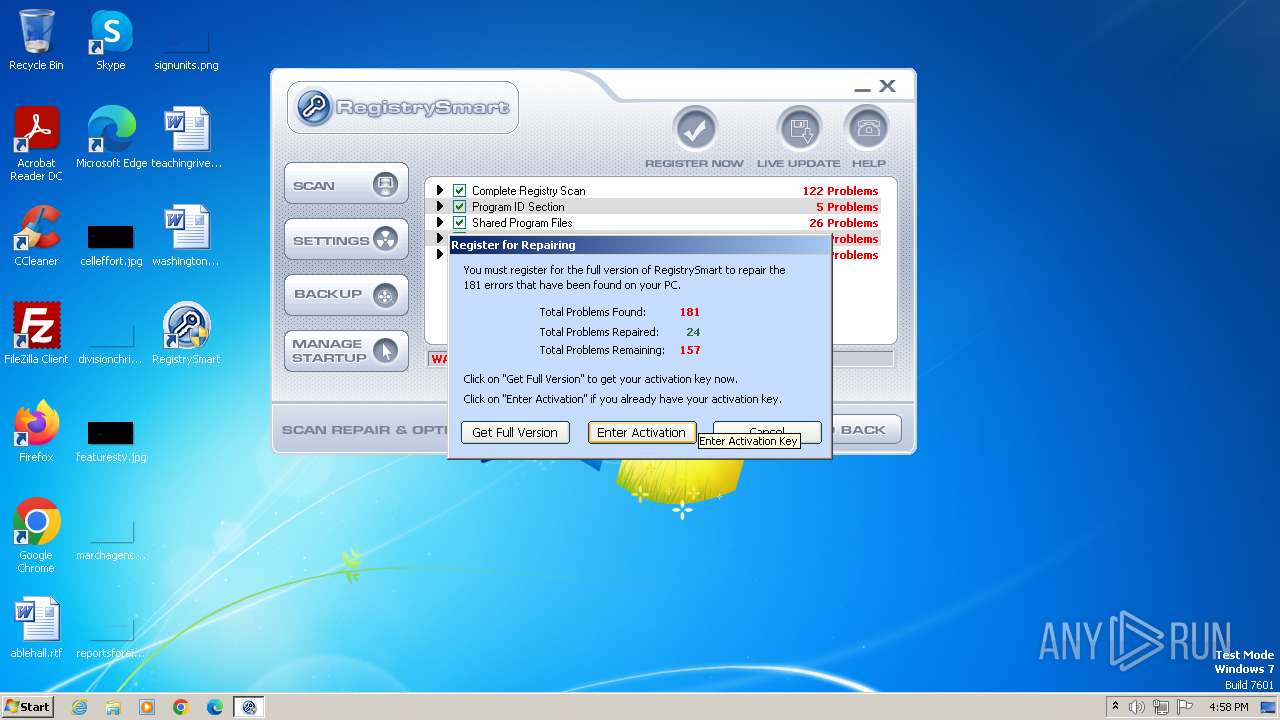Open the Scan section
The height and width of the screenshot is (720, 1280).
[x=346, y=185]
